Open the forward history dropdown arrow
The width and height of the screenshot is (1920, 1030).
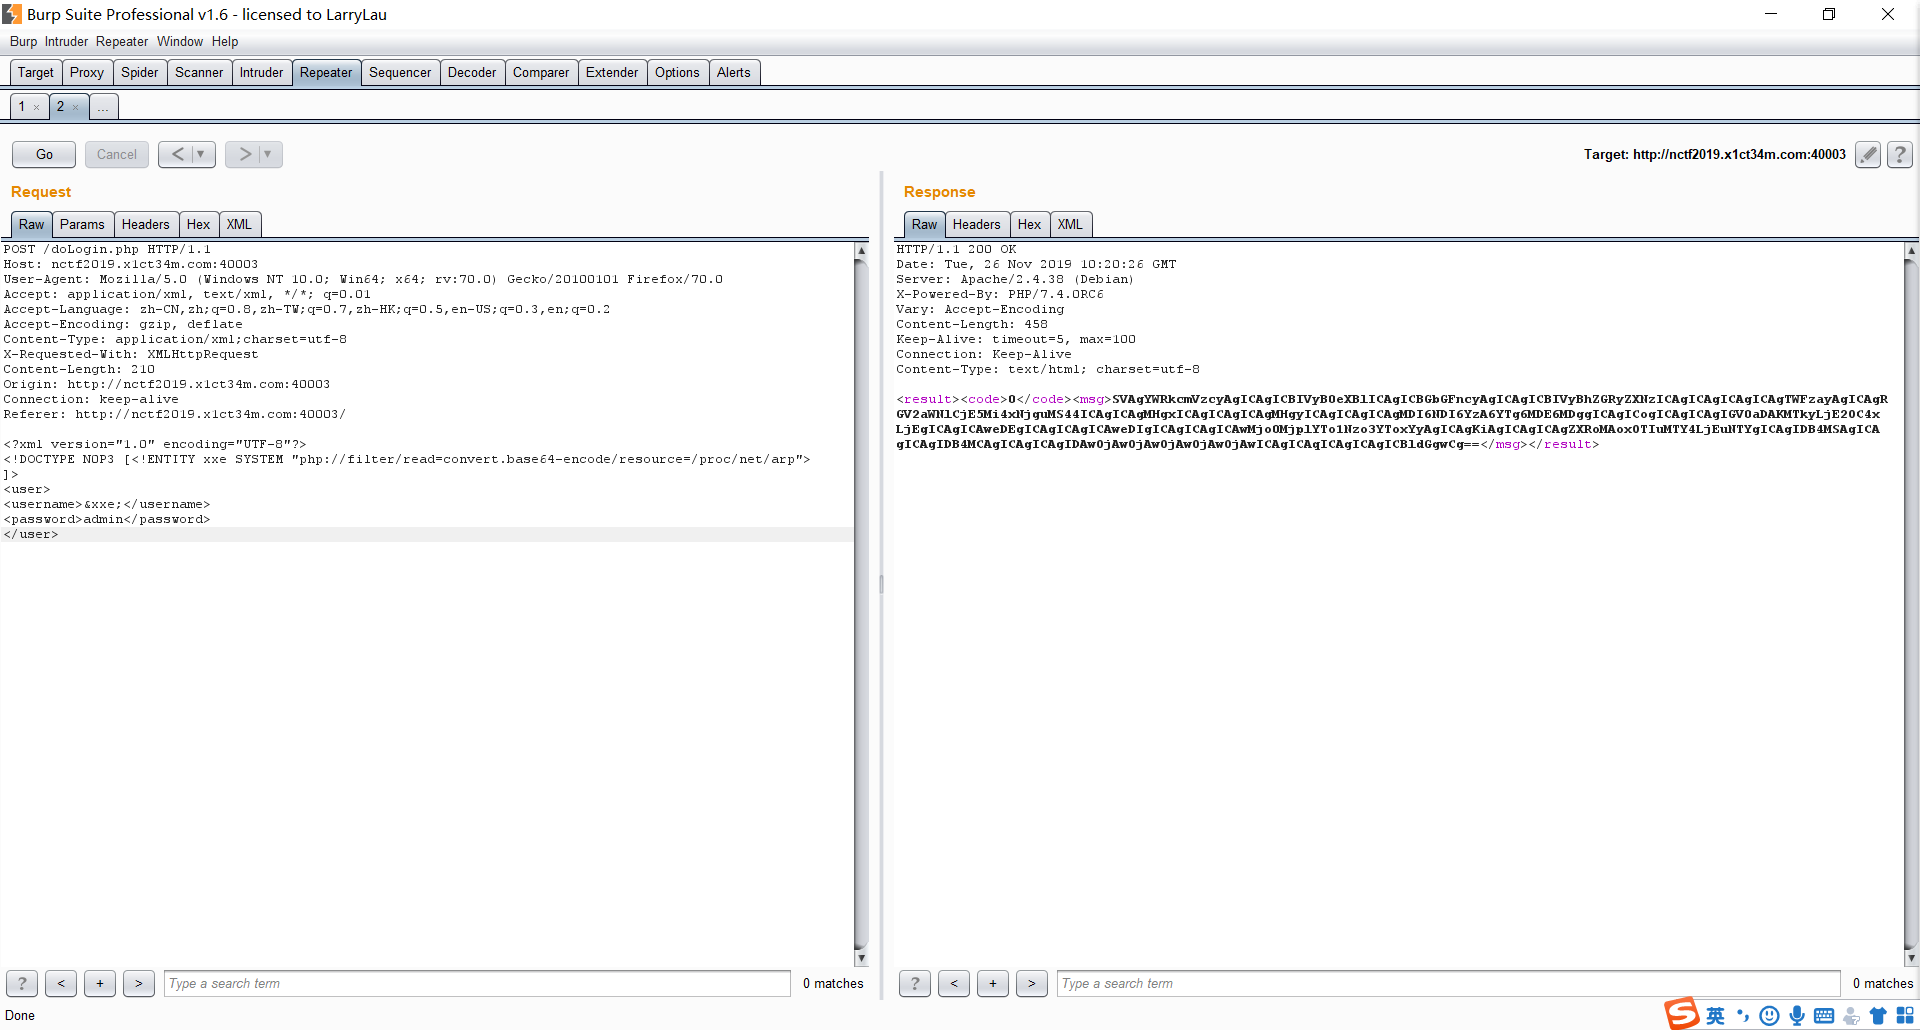pos(269,154)
